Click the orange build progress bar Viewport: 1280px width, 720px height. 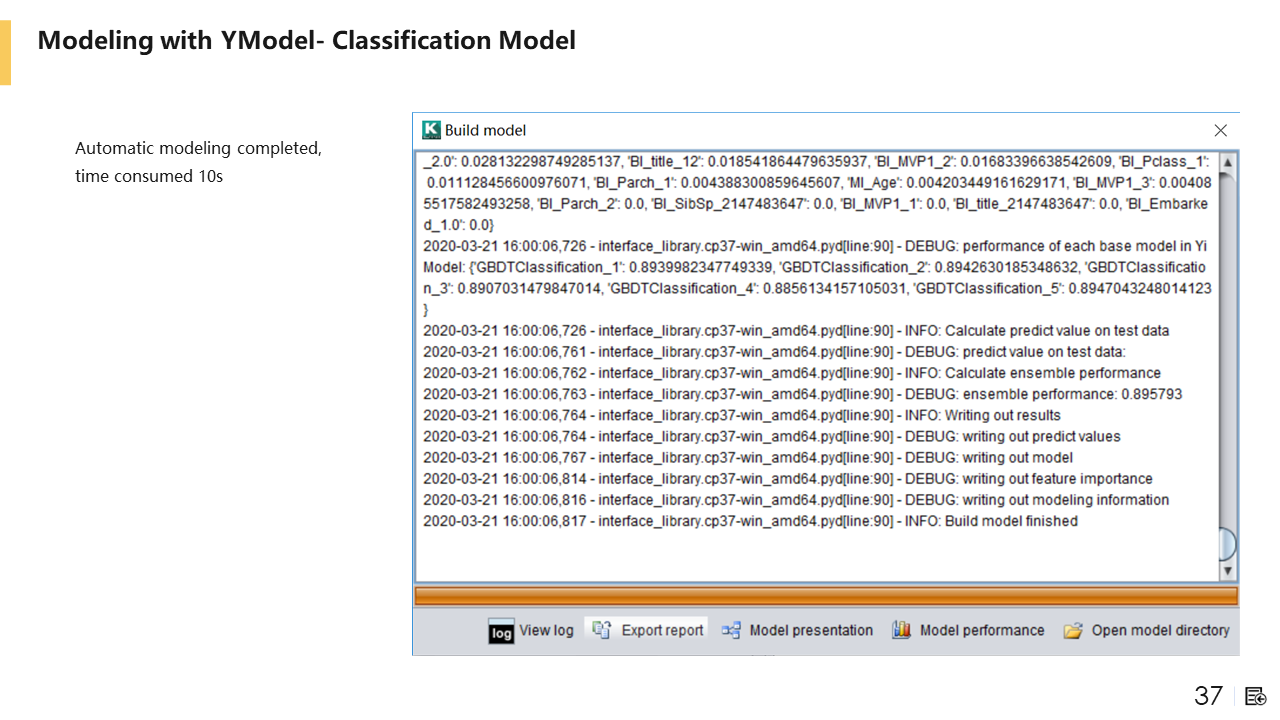tap(826, 596)
